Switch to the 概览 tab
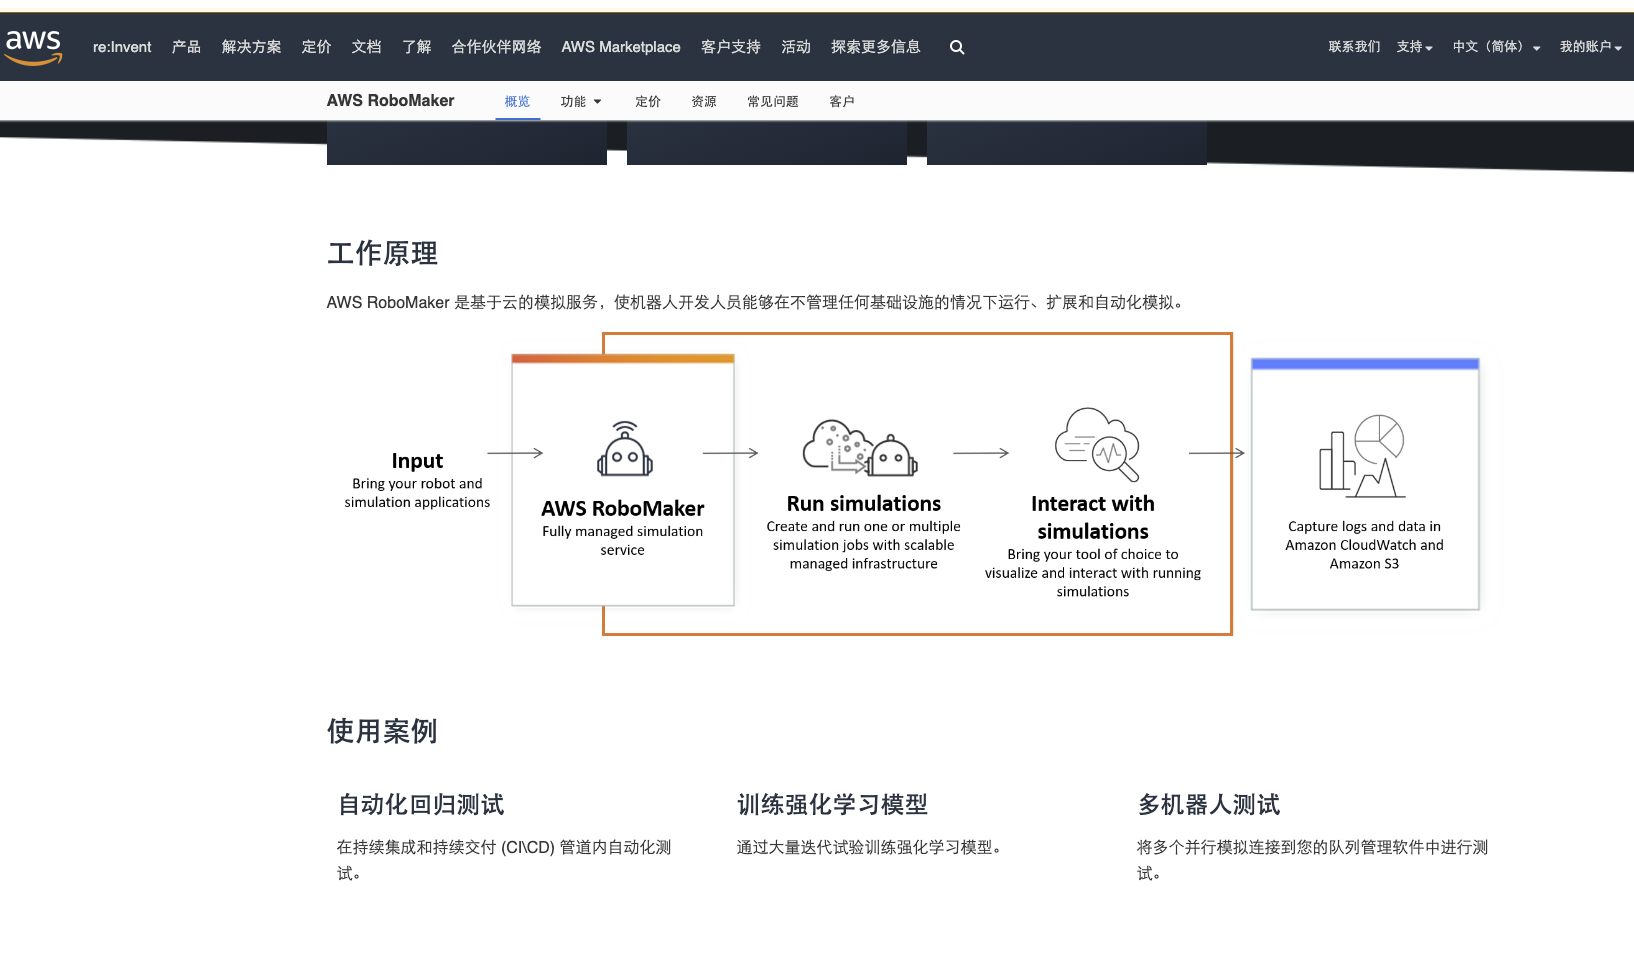This screenshot has width=1634, height=960. 517,101
